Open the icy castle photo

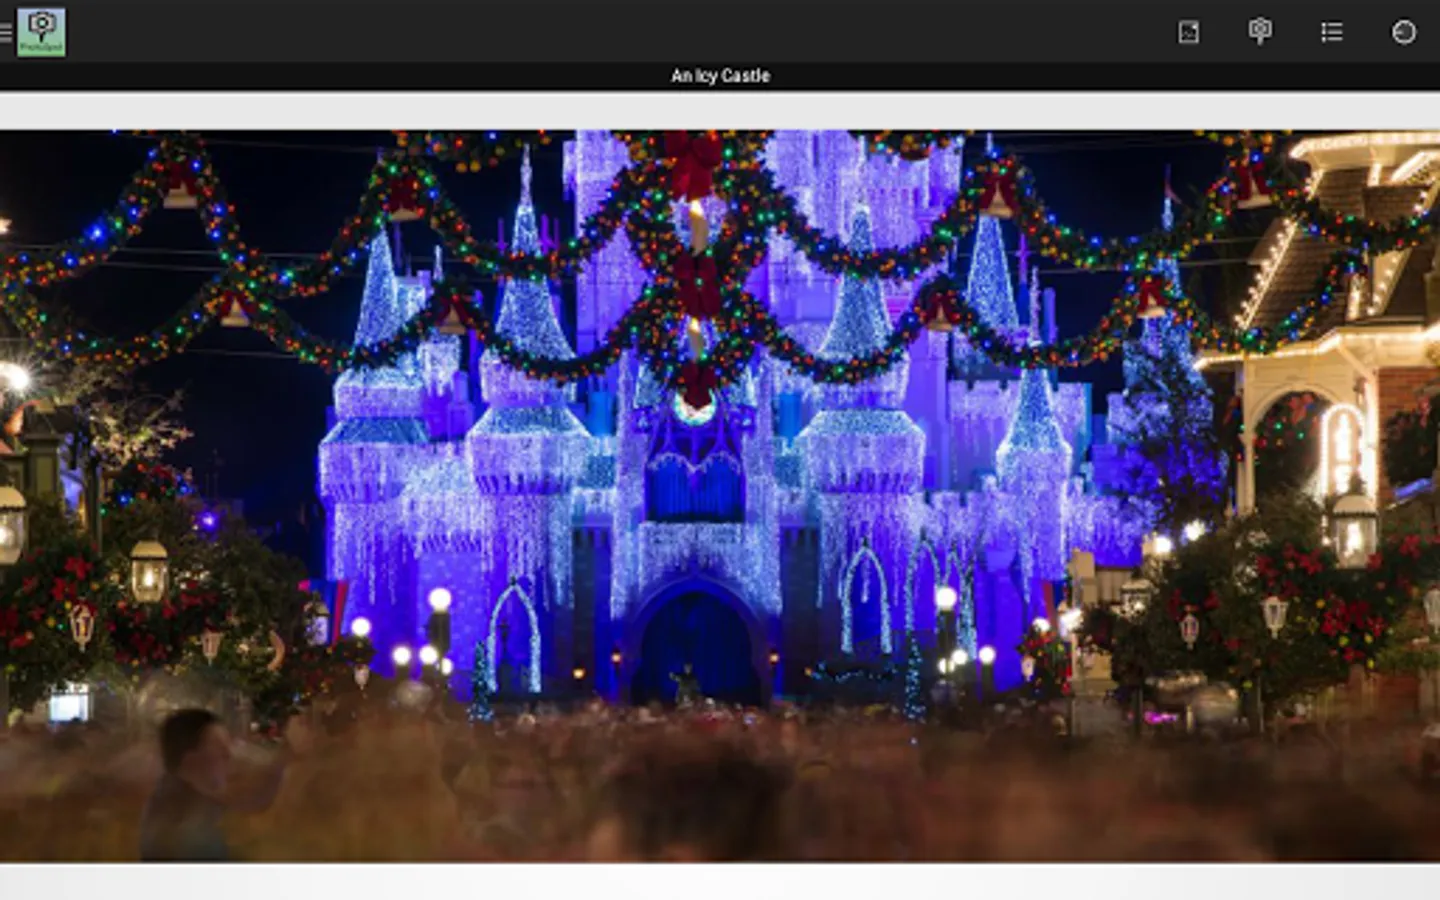coord(720,496)
